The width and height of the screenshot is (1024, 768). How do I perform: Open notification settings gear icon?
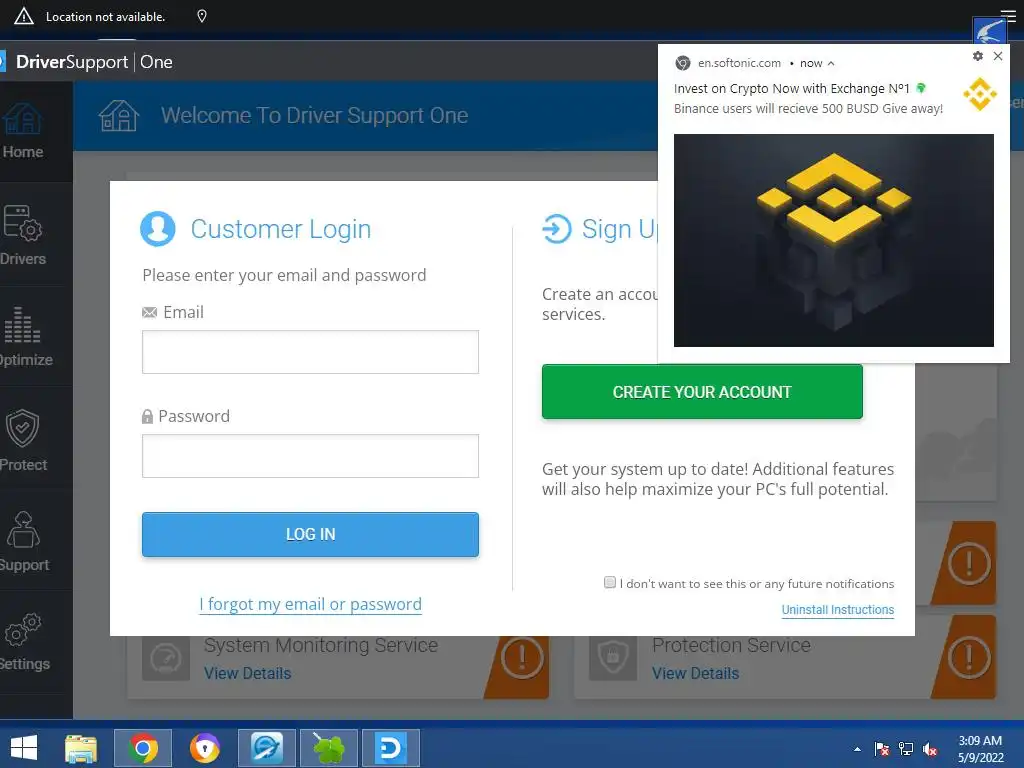click(x=978, y=56)
